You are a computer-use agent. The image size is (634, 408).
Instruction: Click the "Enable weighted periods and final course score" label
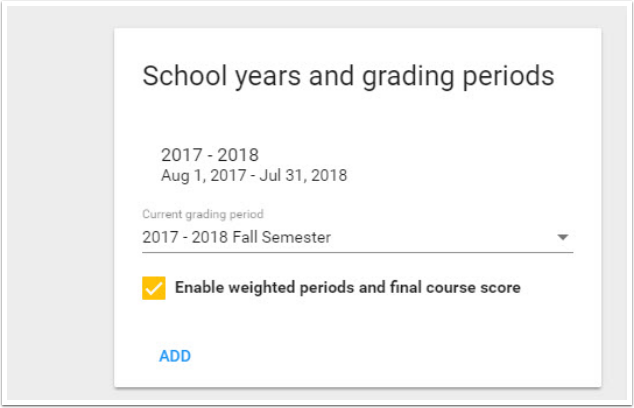pos(347,288)
